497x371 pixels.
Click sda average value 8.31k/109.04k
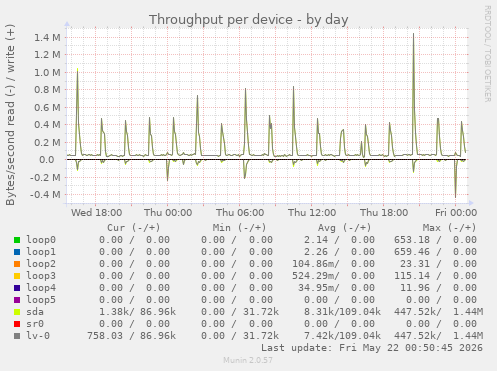point(342,312)
